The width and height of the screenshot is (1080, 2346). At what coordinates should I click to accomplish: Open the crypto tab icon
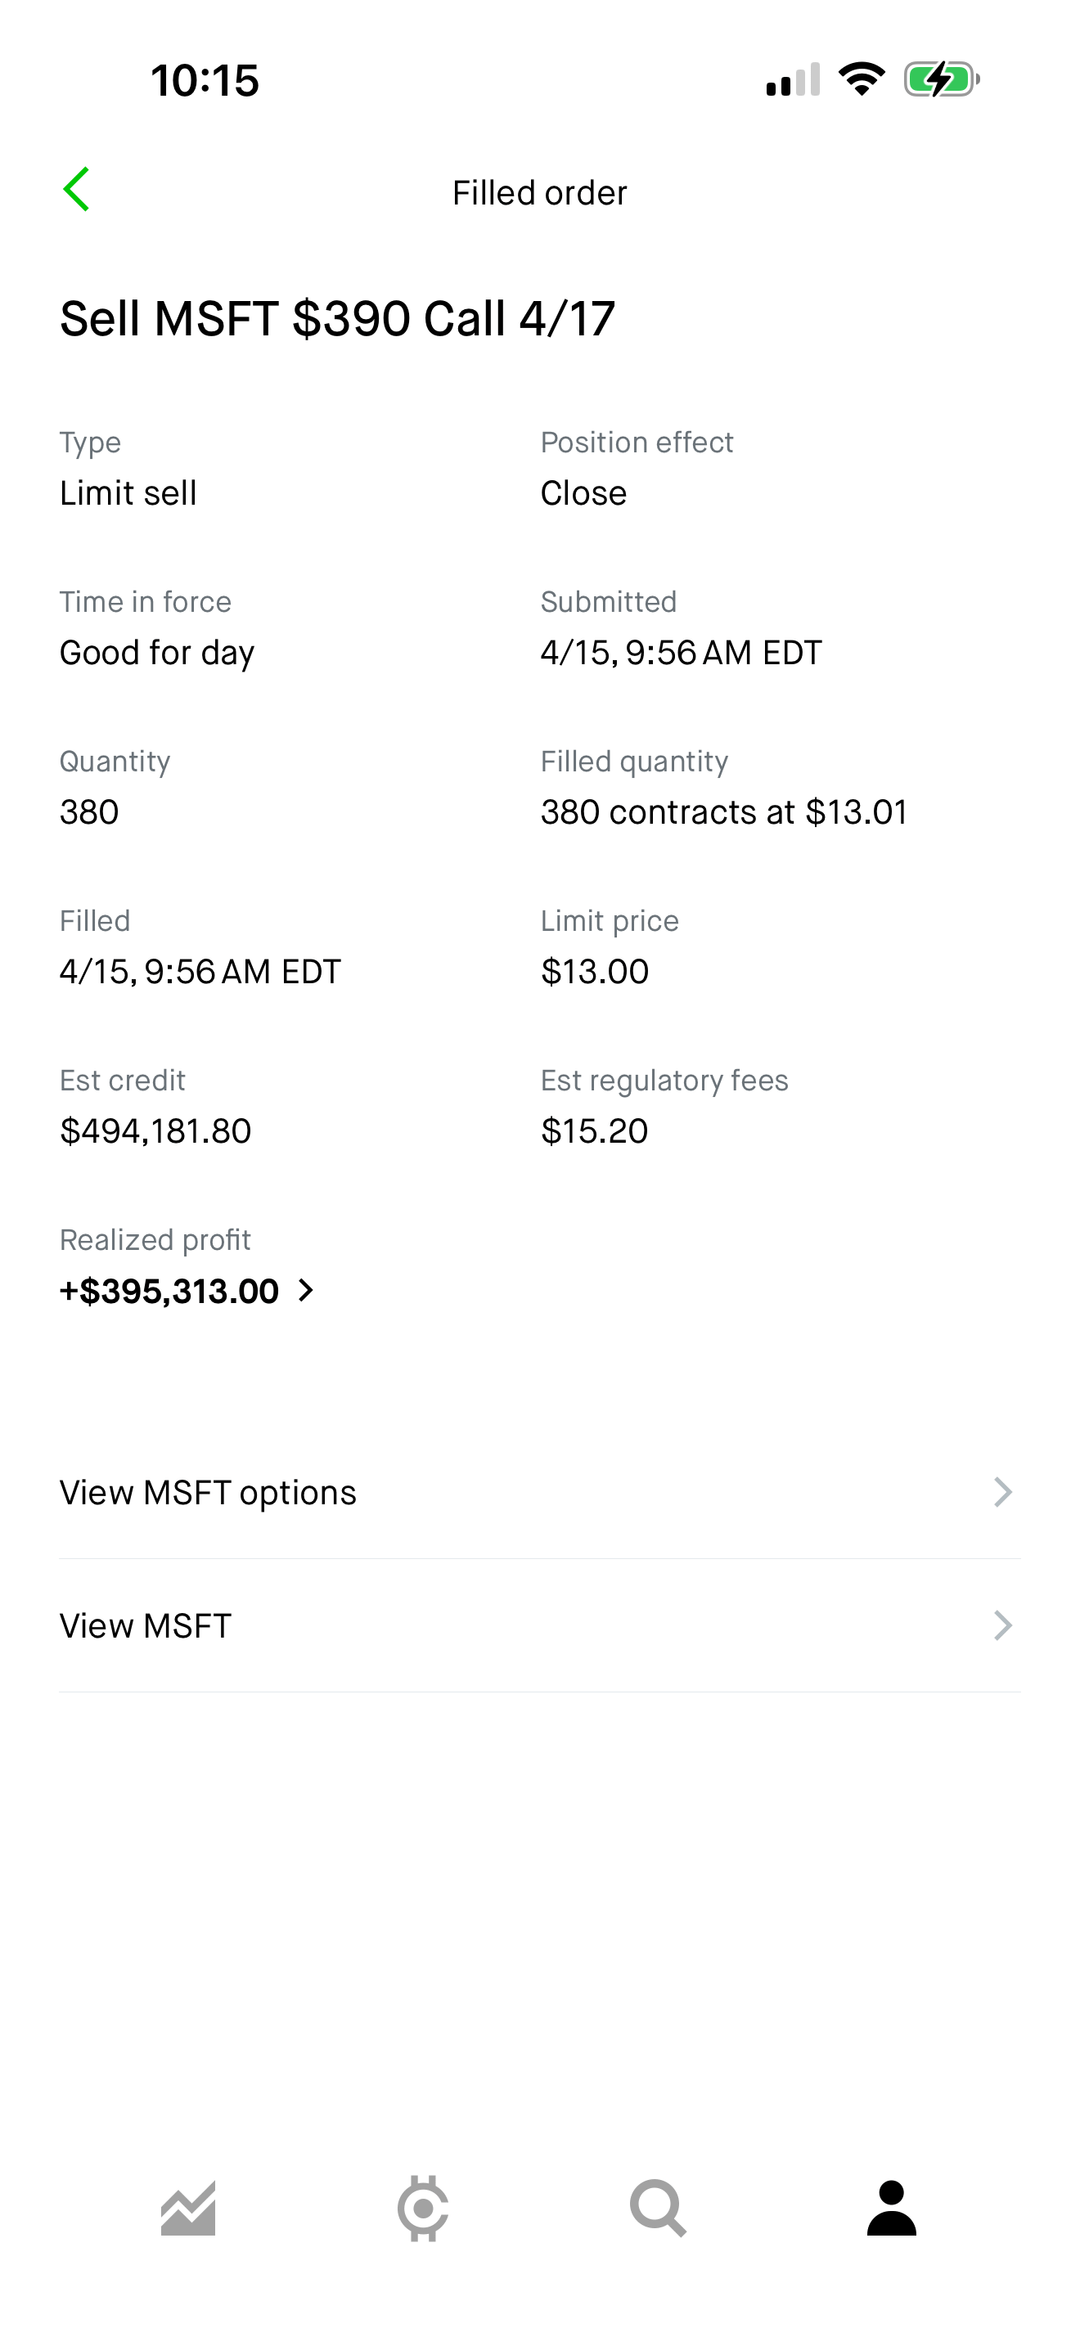pyautogui.click(x=423, y=2208)
